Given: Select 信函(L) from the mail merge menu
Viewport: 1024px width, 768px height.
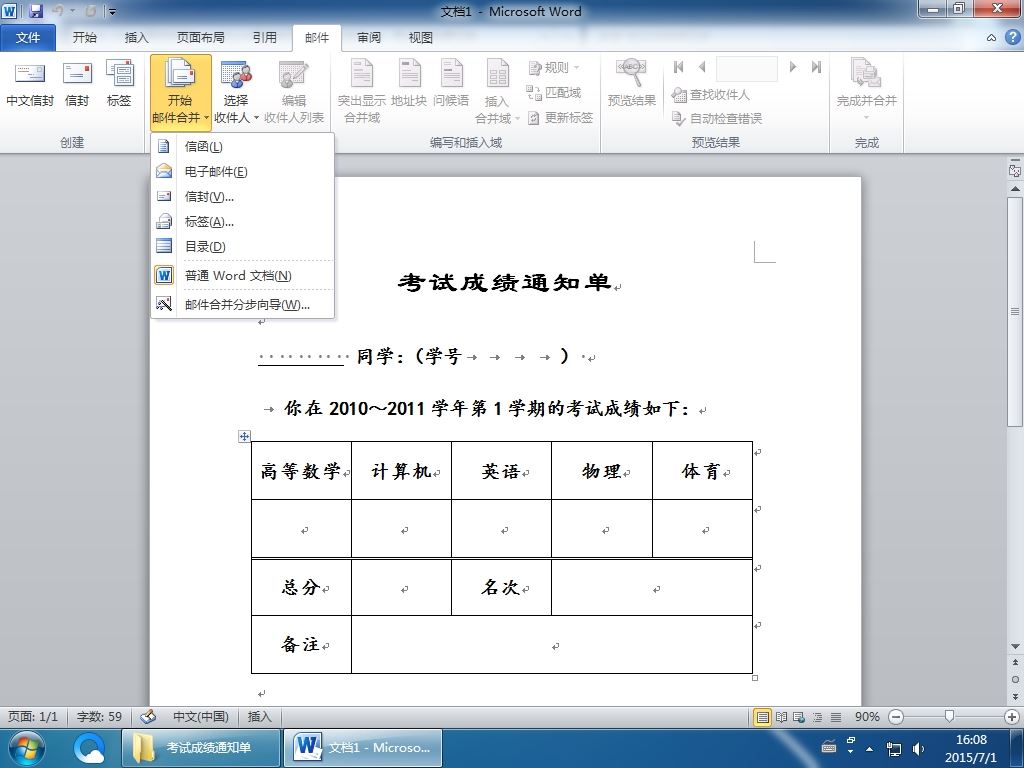Looking at the screenshot, I should click(x=242, y=146).
